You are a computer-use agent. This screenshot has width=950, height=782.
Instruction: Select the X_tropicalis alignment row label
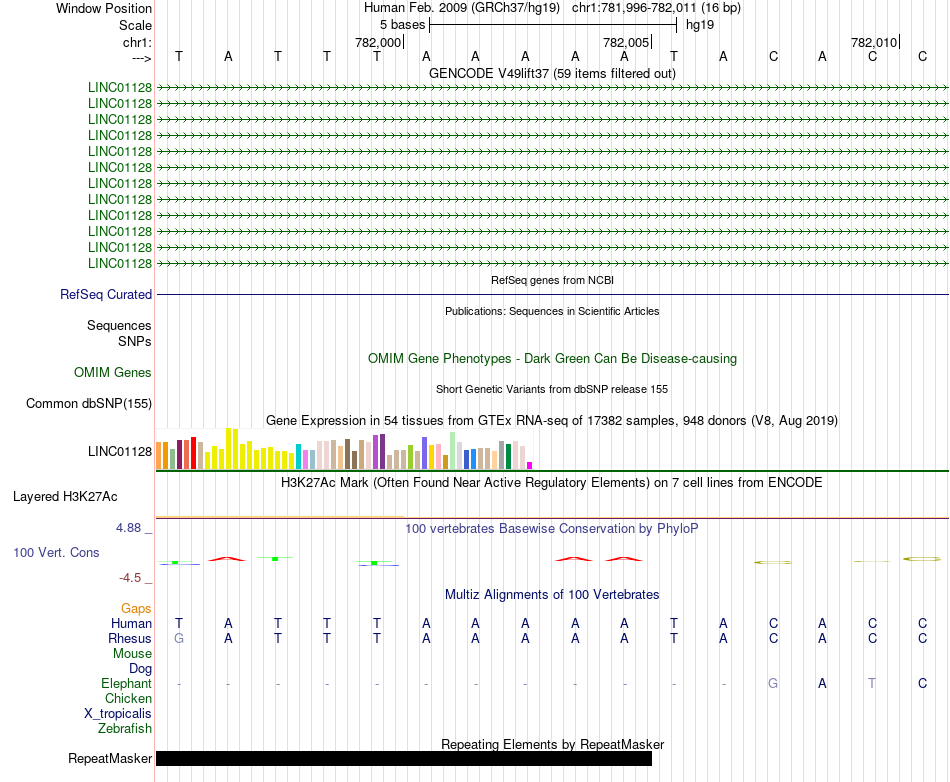[118, 714]
